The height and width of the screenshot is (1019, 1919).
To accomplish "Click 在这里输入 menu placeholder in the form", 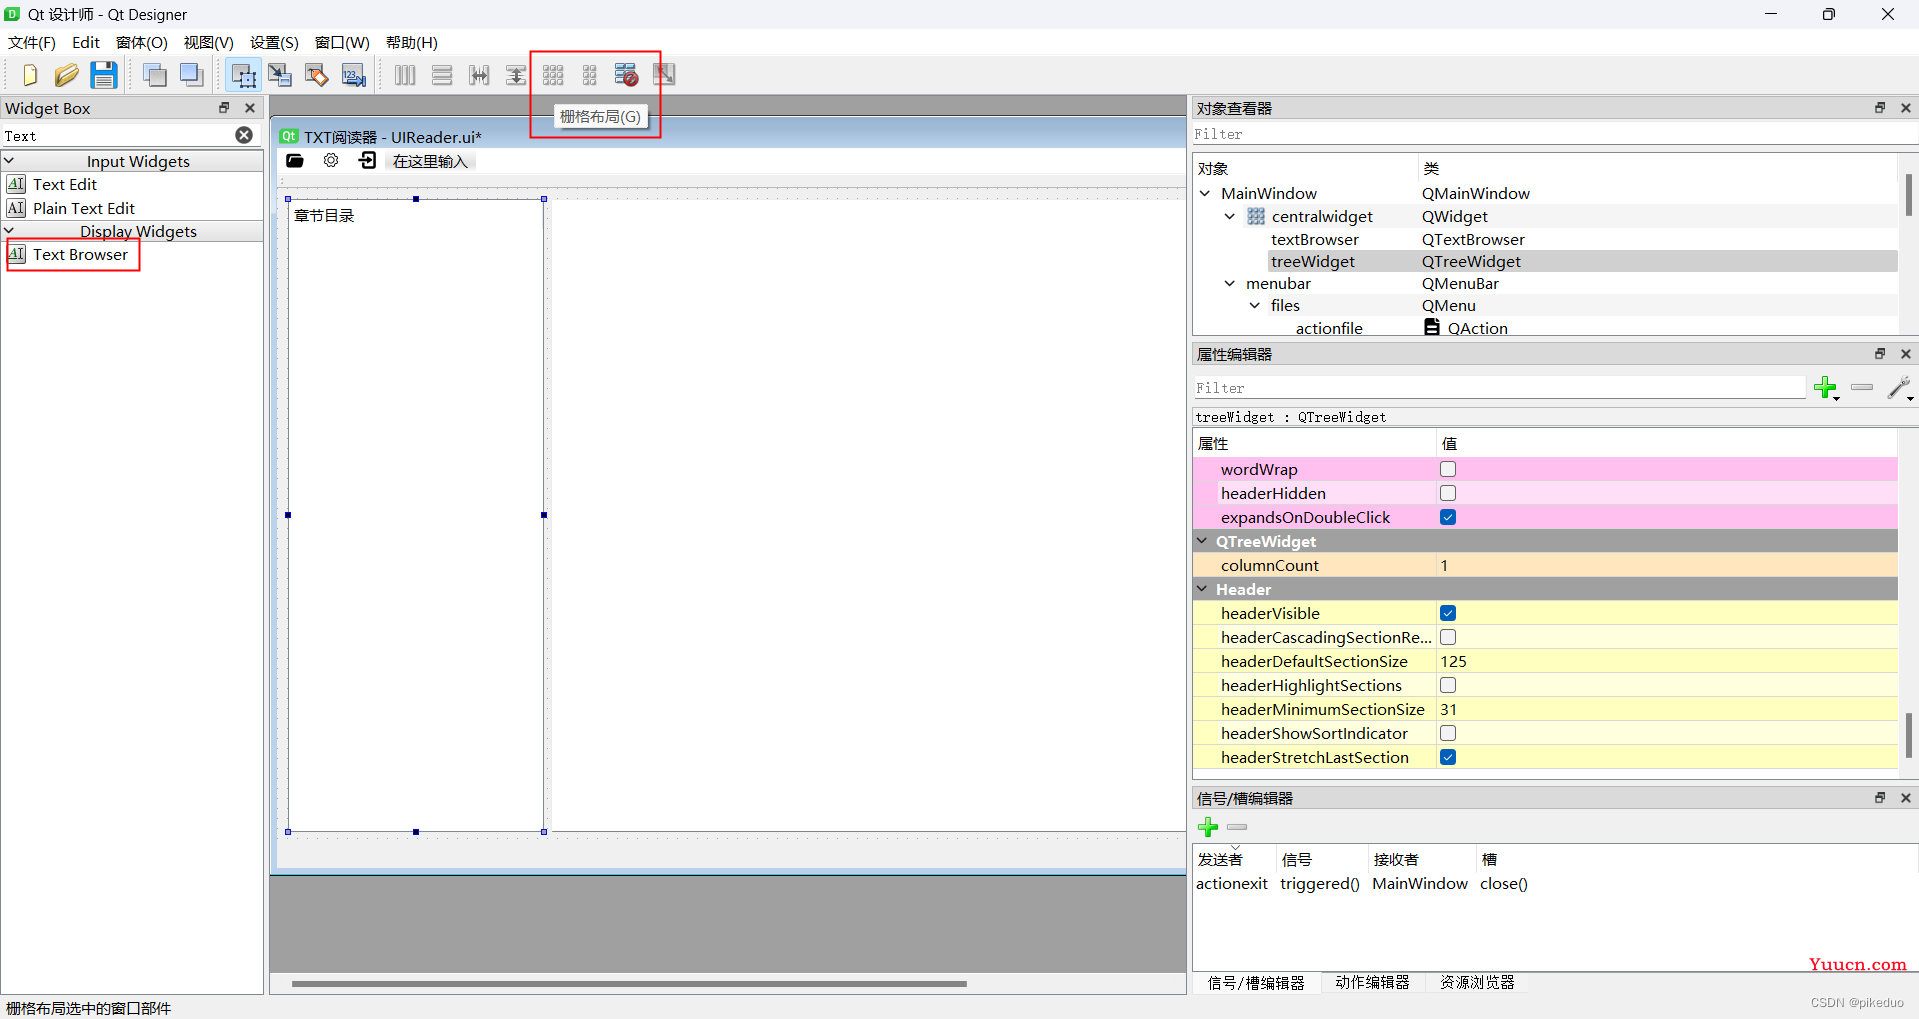I will point(430,161).
